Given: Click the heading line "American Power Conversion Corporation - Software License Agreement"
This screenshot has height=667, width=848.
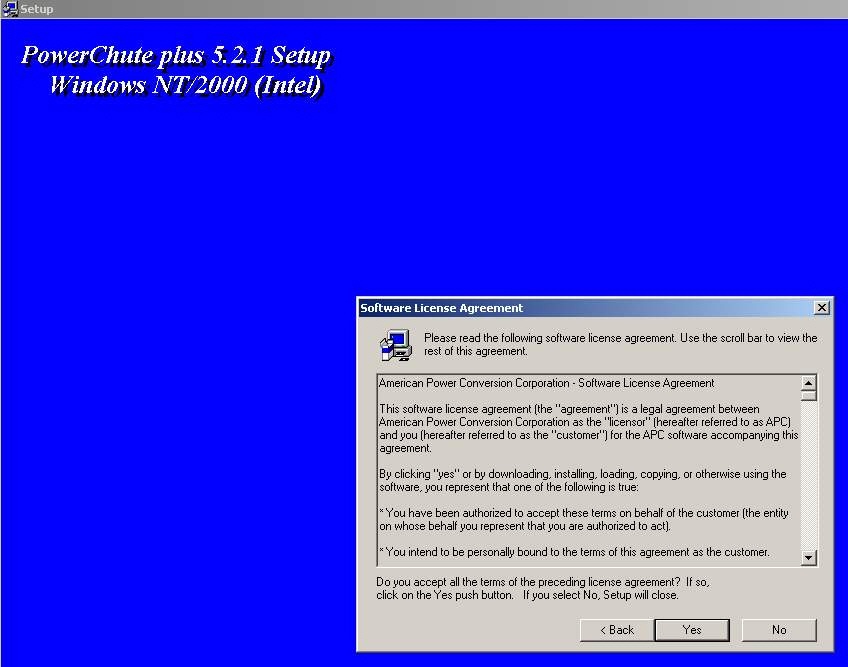Looking at the screenshot, I should click(x=546, y=383).
